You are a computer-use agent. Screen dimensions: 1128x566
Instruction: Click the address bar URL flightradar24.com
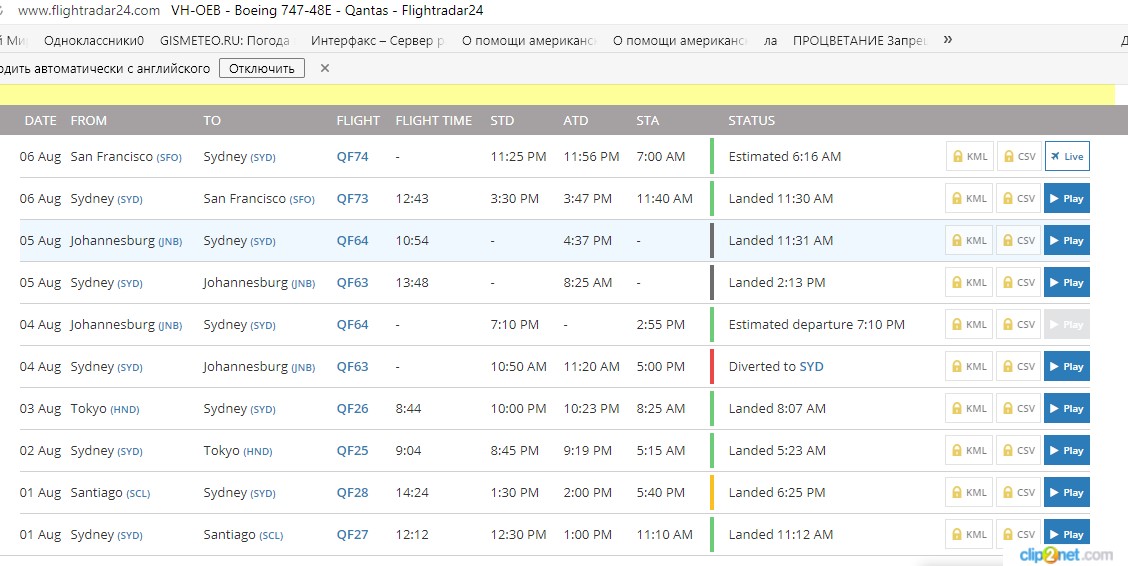[88, 11]
